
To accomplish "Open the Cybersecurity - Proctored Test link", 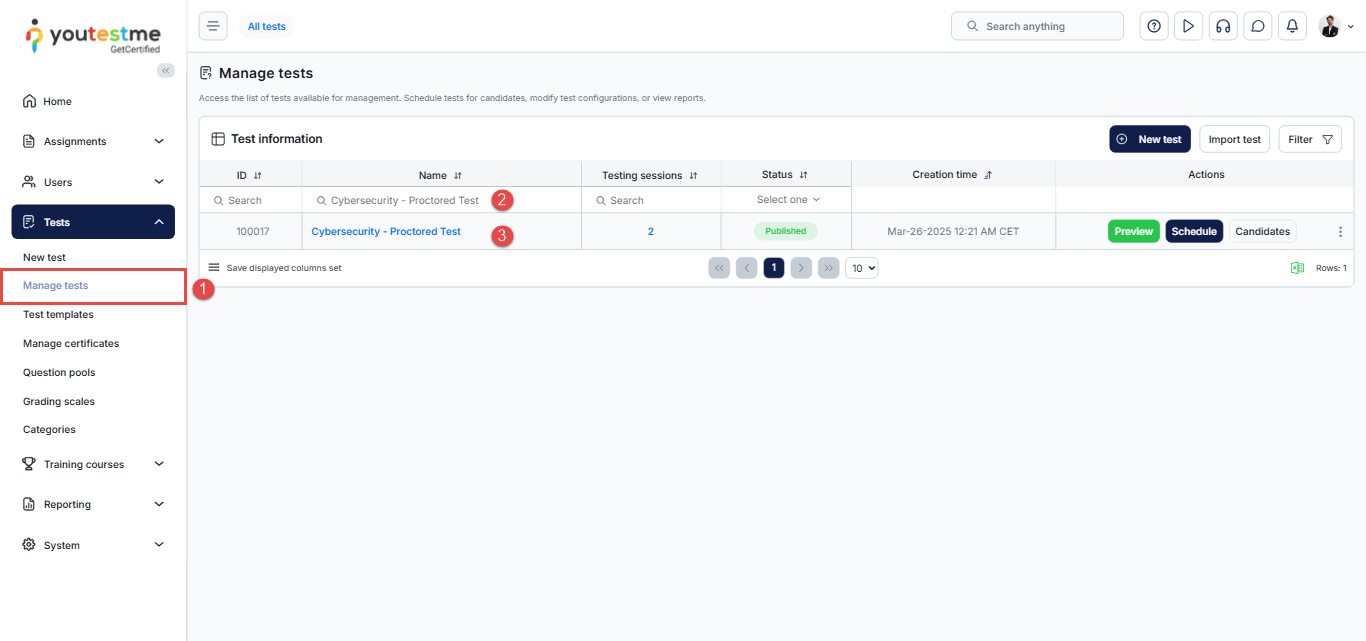I will point(386,232).
